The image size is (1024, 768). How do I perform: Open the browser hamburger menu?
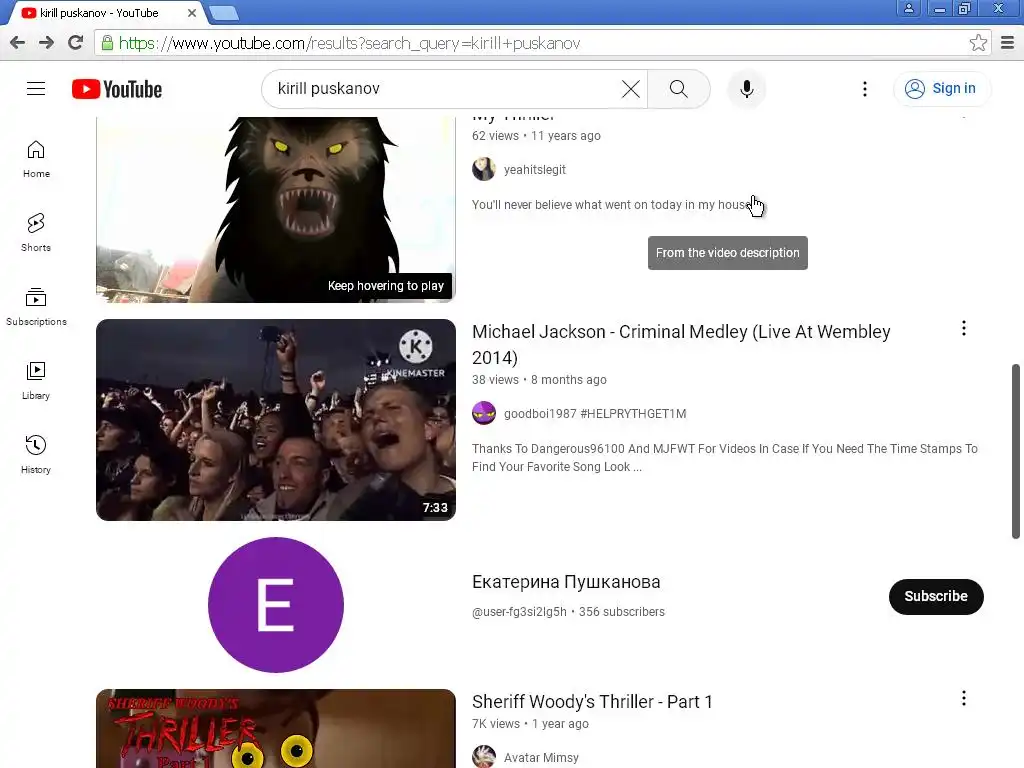(1008, 43)
